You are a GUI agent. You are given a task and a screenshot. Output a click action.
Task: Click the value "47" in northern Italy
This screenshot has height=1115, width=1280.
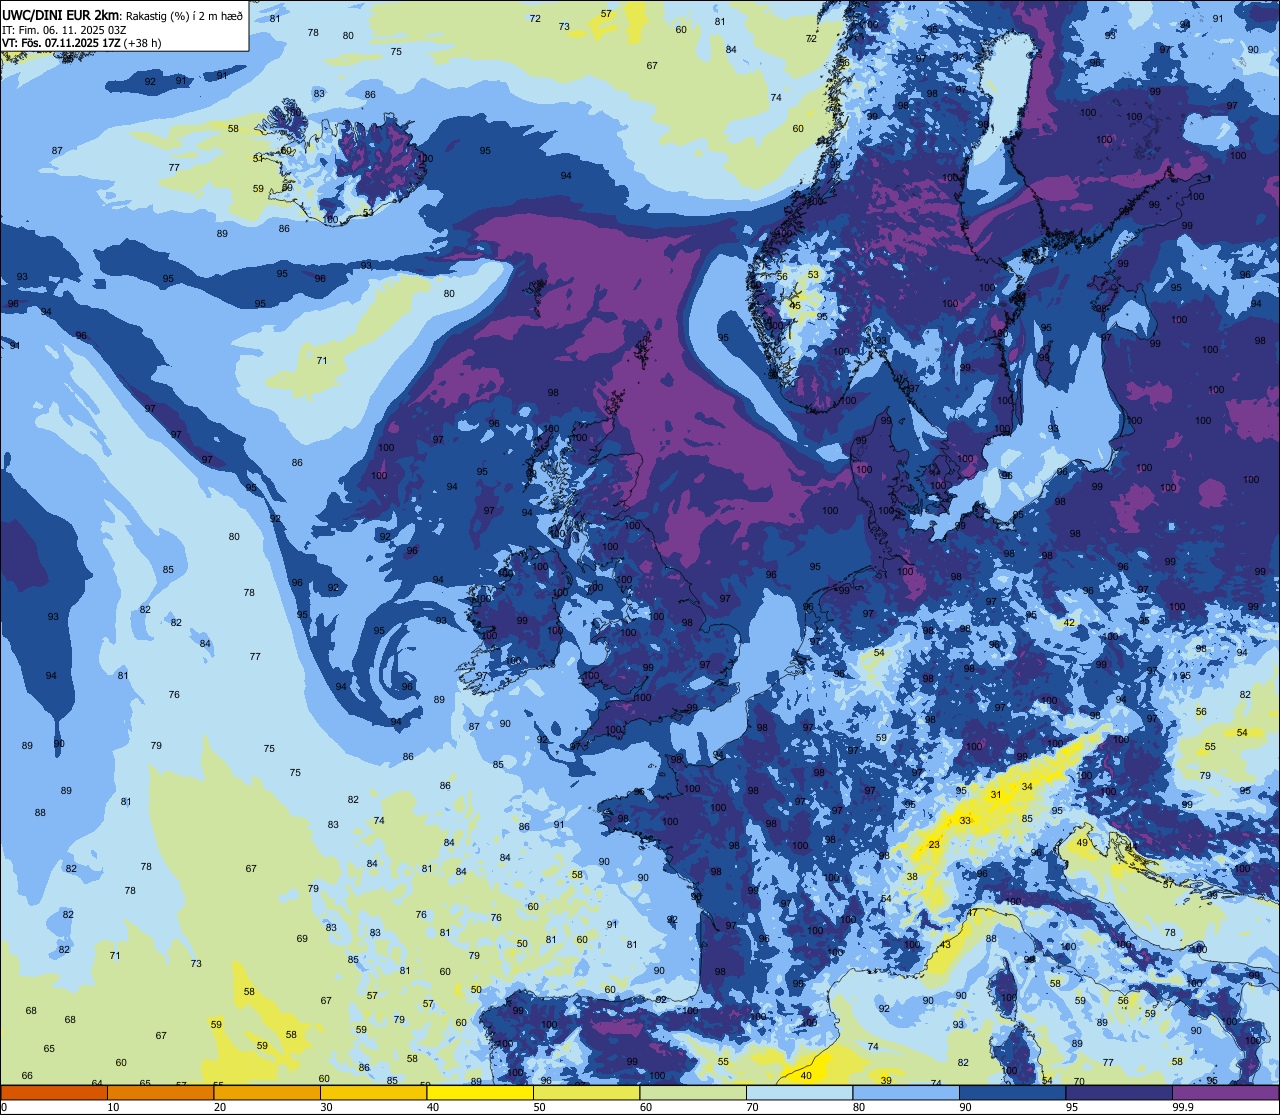(x=973, y=913)
